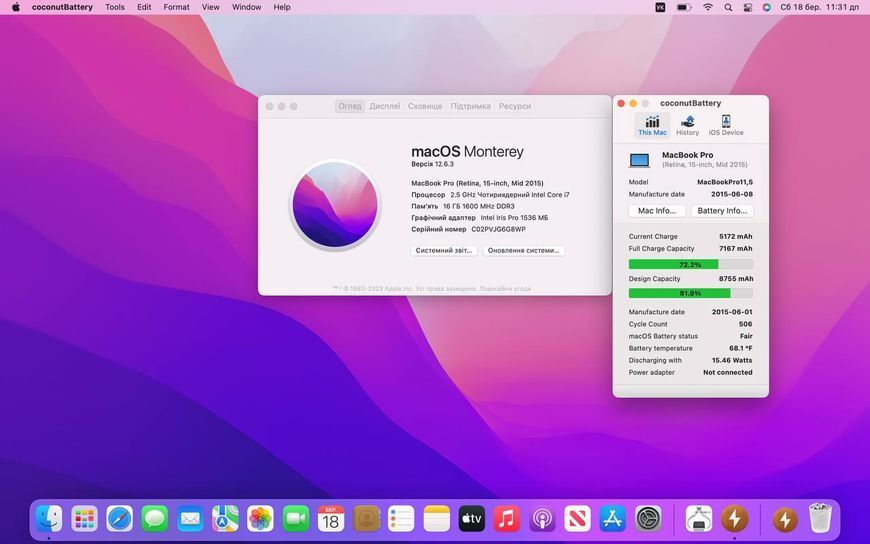Open the Ліцензійна угода link
The height and width of the screenshot is (544, 870).
[505, 289]
